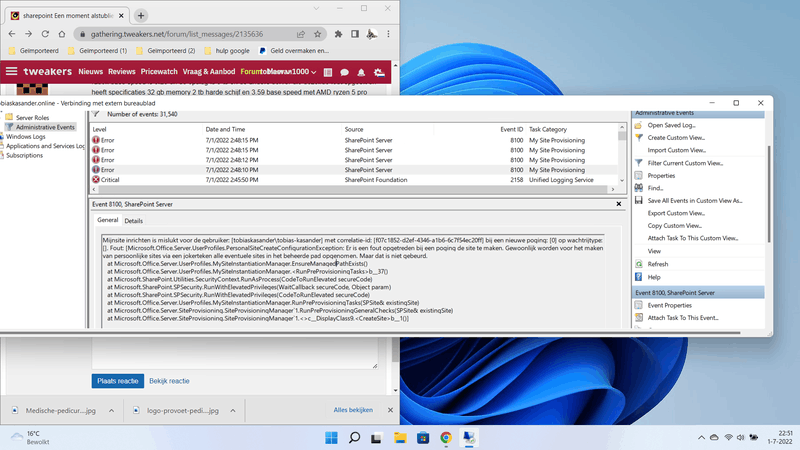Open Nieuws in tweakers navigation
Screen dimensions: 800x450
(x=90, y=71)
